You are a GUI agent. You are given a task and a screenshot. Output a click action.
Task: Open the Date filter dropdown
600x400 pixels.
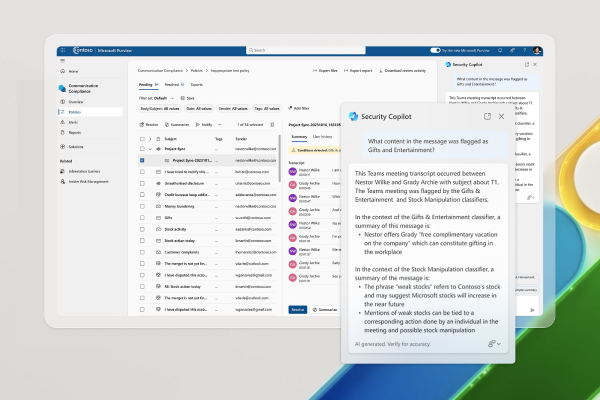(201, 107)
